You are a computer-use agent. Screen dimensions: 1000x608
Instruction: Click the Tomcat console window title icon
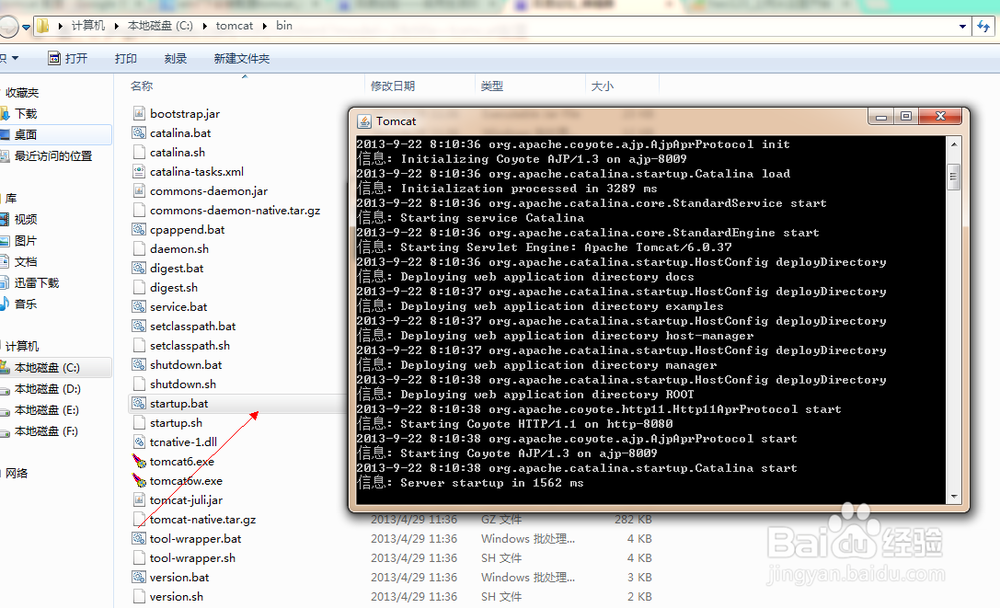click(364, 121)
